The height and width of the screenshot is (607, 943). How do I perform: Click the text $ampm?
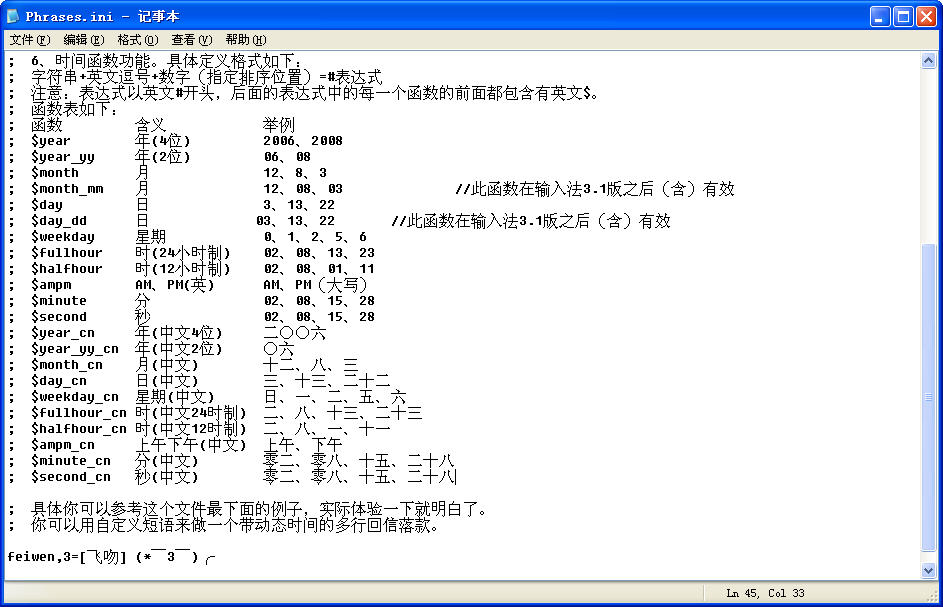coord(51,285)
